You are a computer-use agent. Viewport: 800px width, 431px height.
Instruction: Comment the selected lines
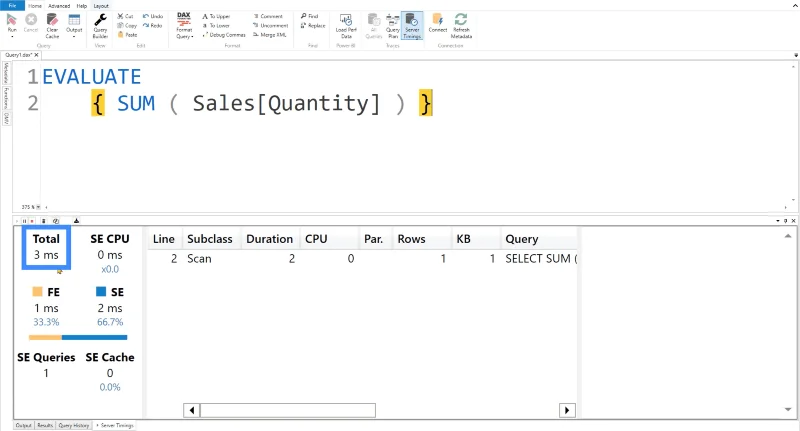click(268, 16)
